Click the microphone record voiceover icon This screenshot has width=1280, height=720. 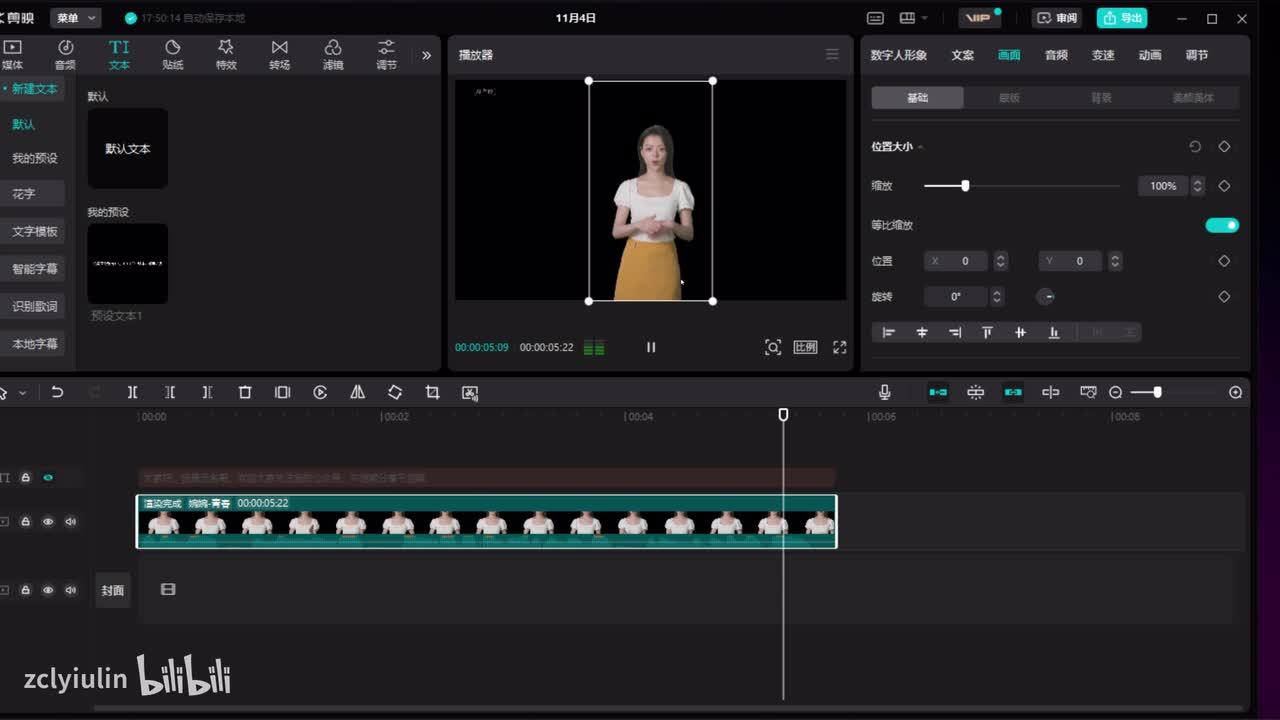[884, 393]
